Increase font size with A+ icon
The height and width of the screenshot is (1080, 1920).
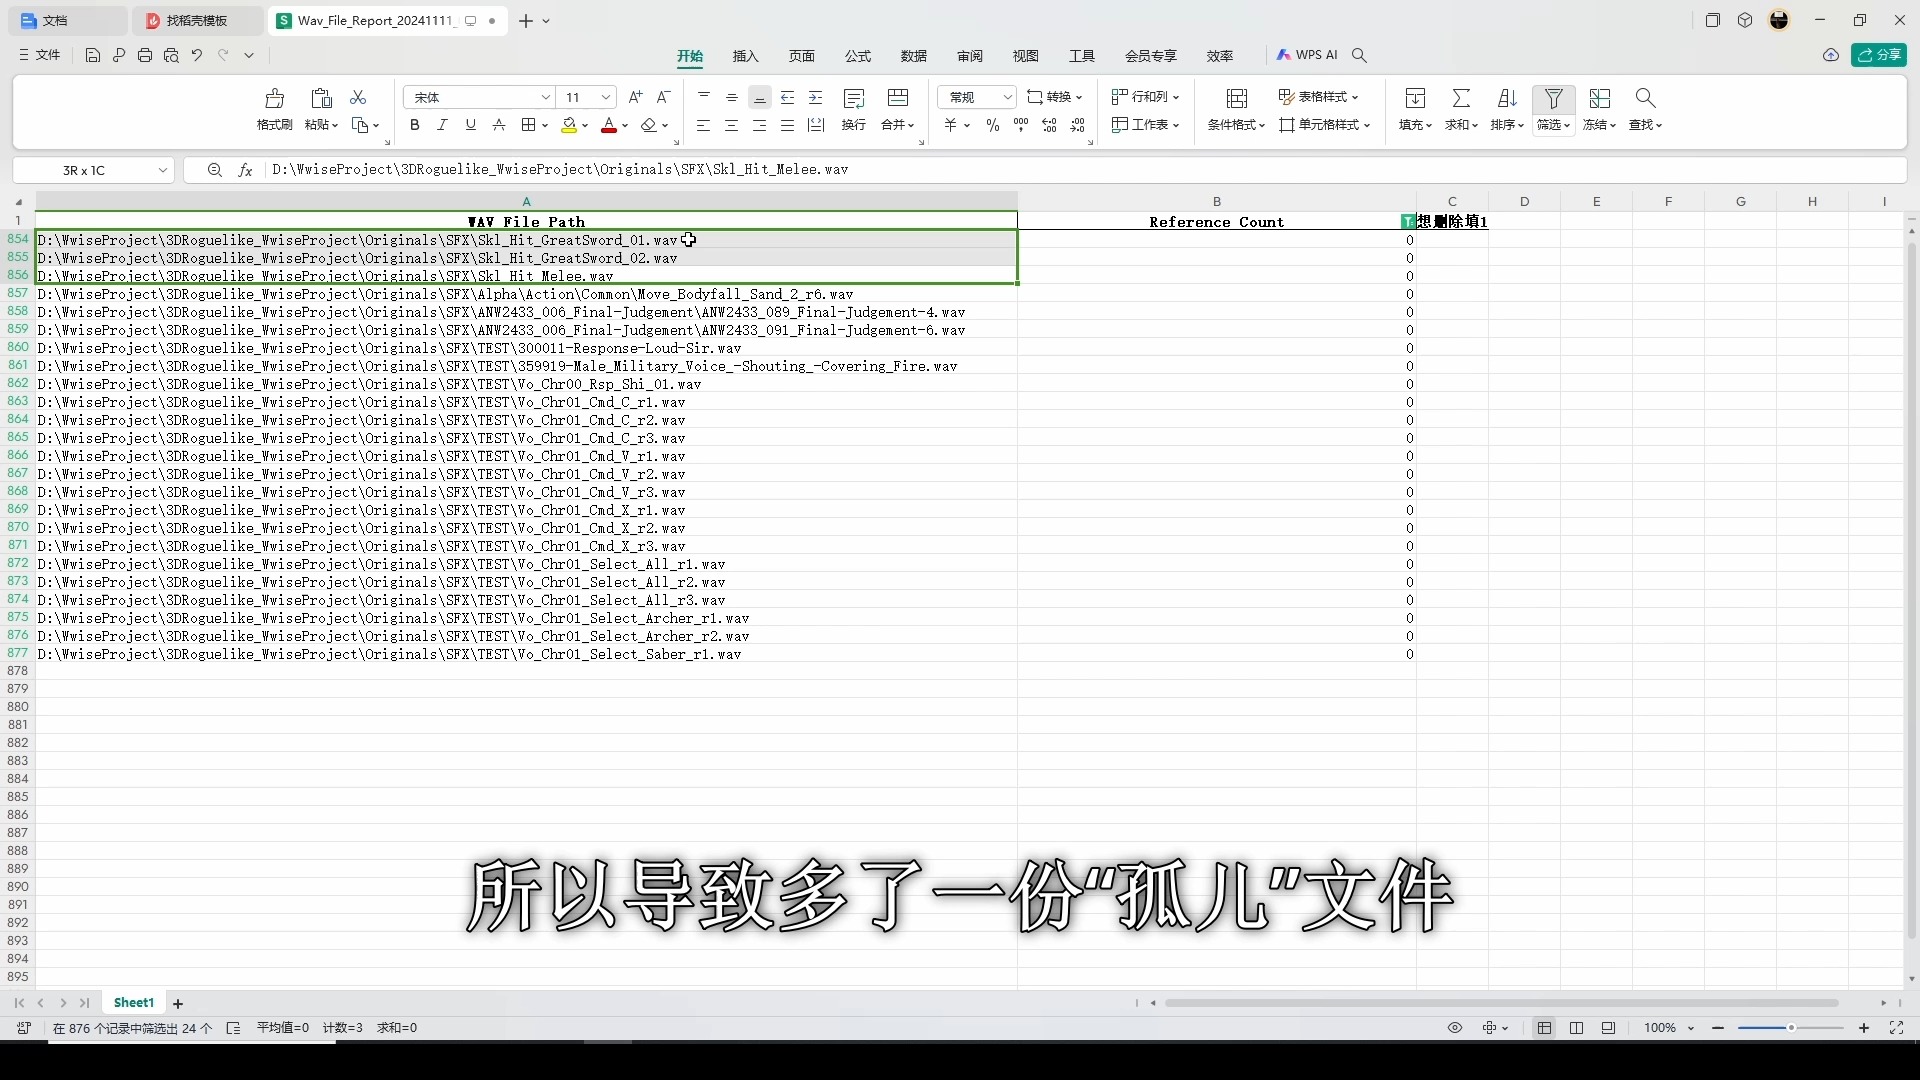[635, 97]
